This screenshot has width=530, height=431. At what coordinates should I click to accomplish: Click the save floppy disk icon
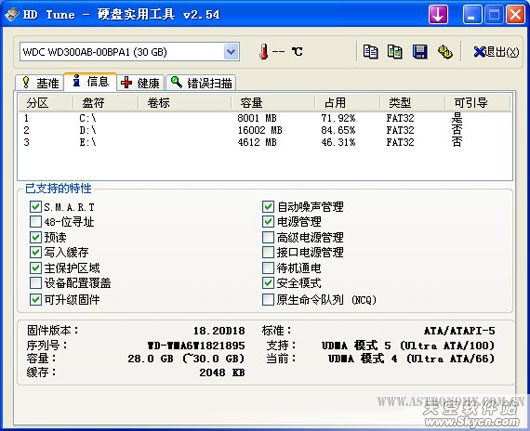[420, 52]
